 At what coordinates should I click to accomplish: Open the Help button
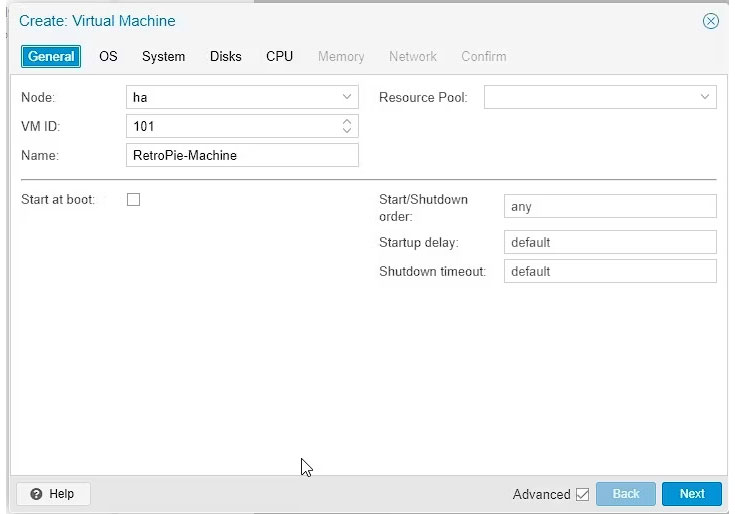click(x=53, y=494)
